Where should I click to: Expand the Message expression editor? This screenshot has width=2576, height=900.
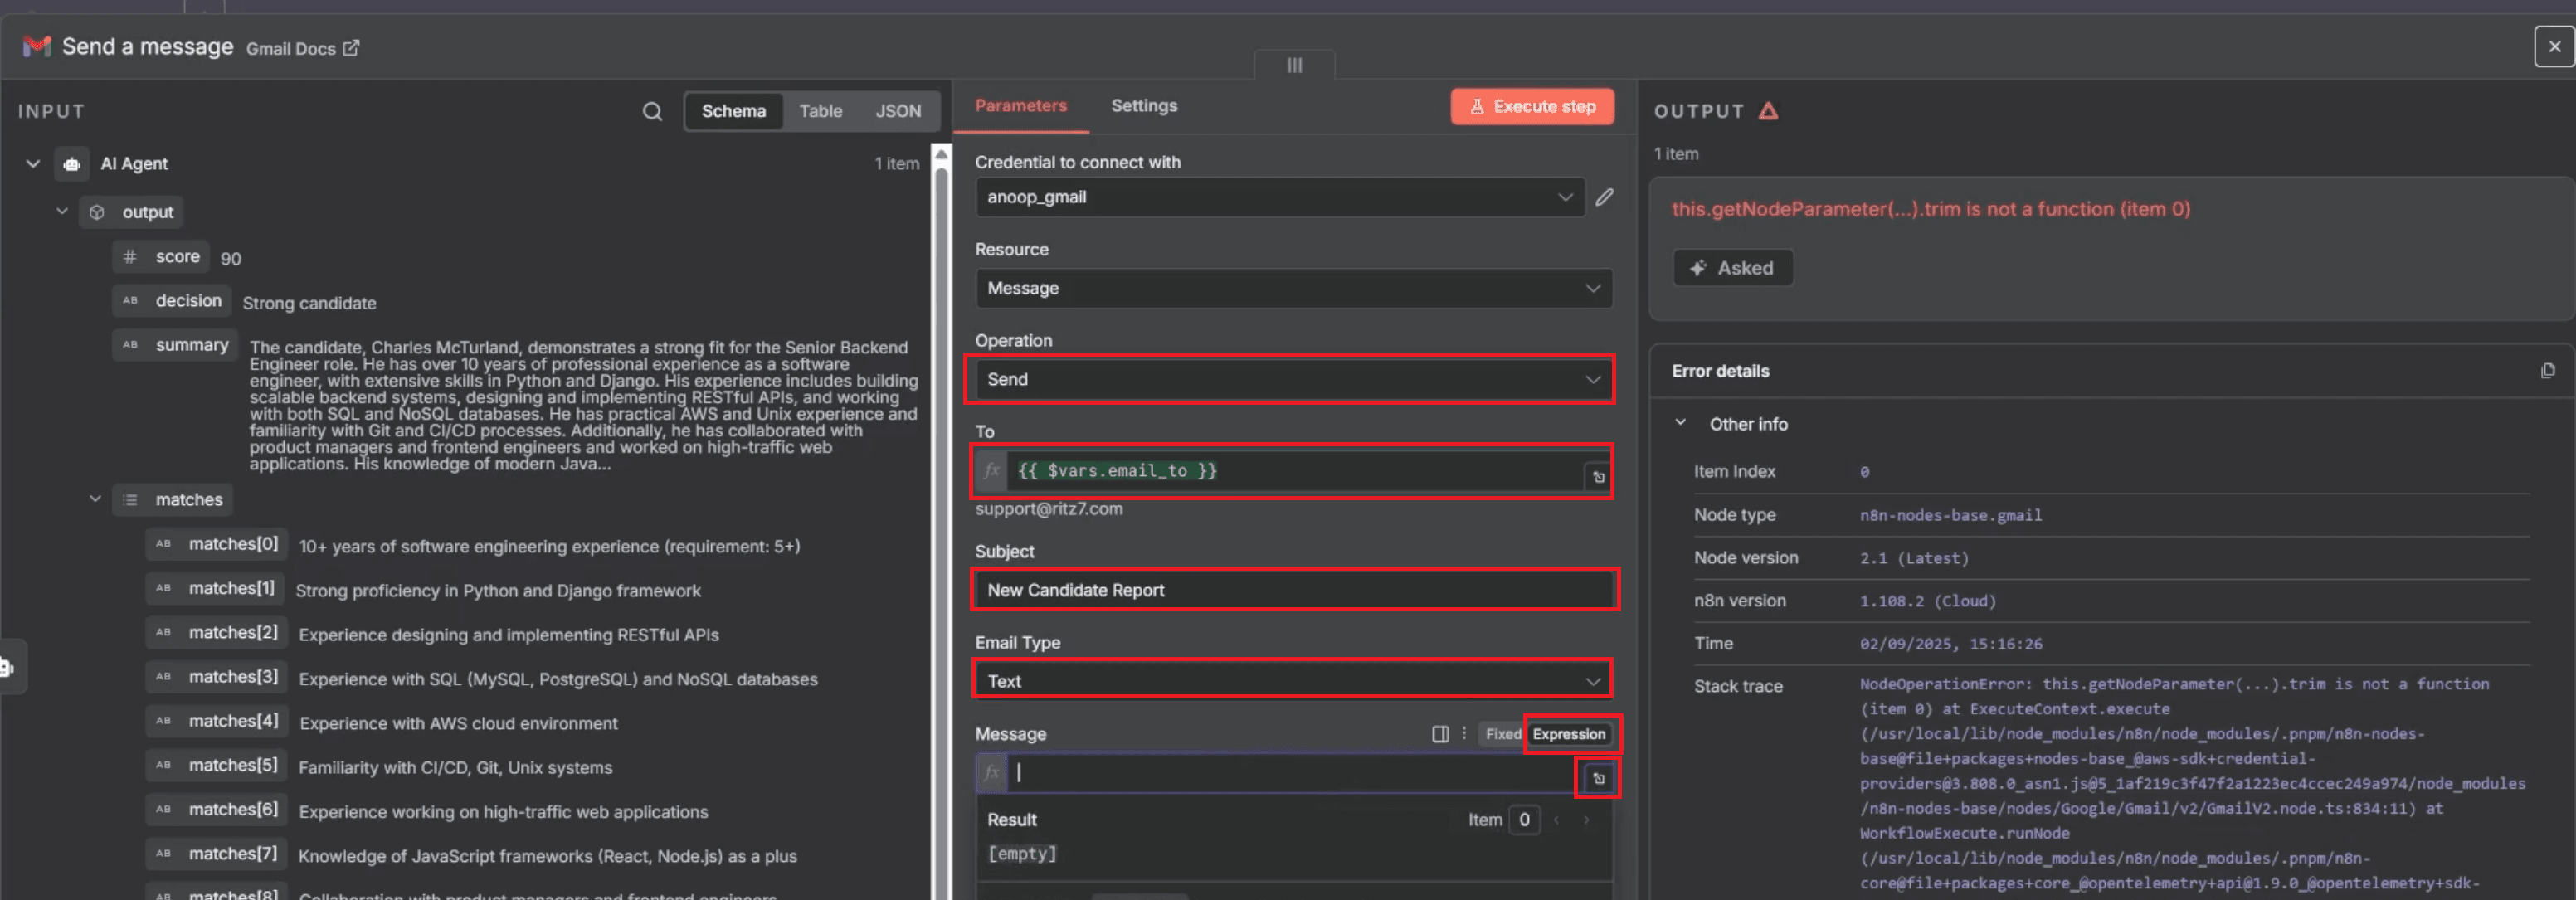pyautogui.click(x=1598, y=779)
